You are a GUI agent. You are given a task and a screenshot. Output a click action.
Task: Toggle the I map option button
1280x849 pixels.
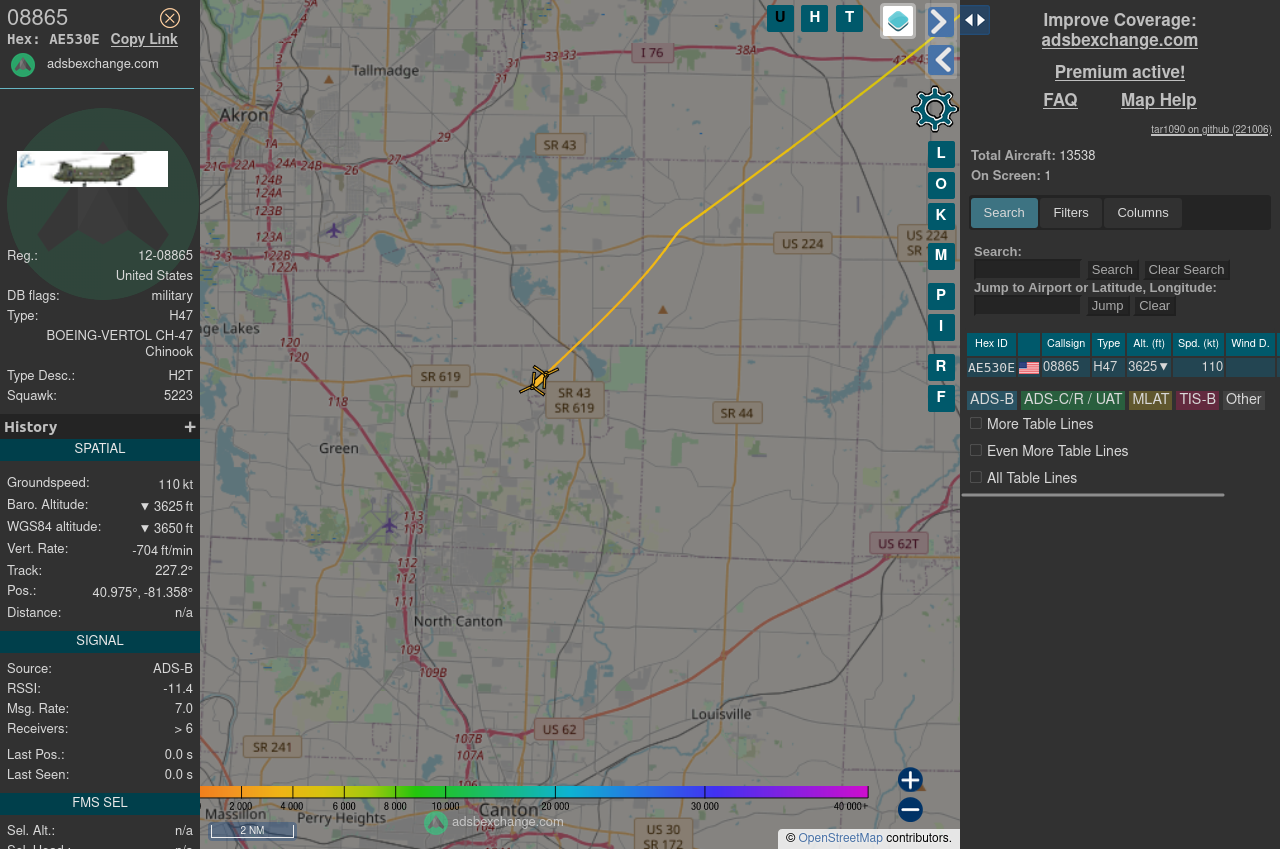[x=941, y=327]
